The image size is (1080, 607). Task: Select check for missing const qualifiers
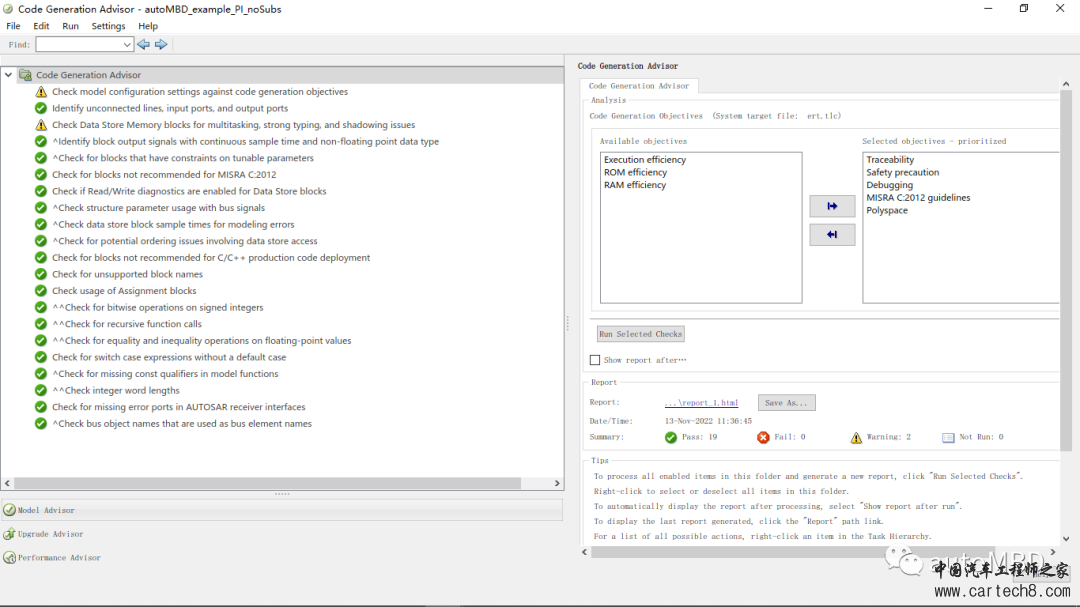(165, 373)
